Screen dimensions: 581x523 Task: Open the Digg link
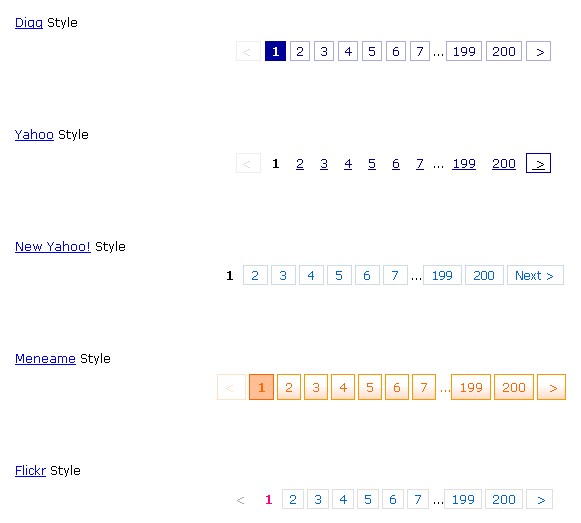(x=29, y=23)
